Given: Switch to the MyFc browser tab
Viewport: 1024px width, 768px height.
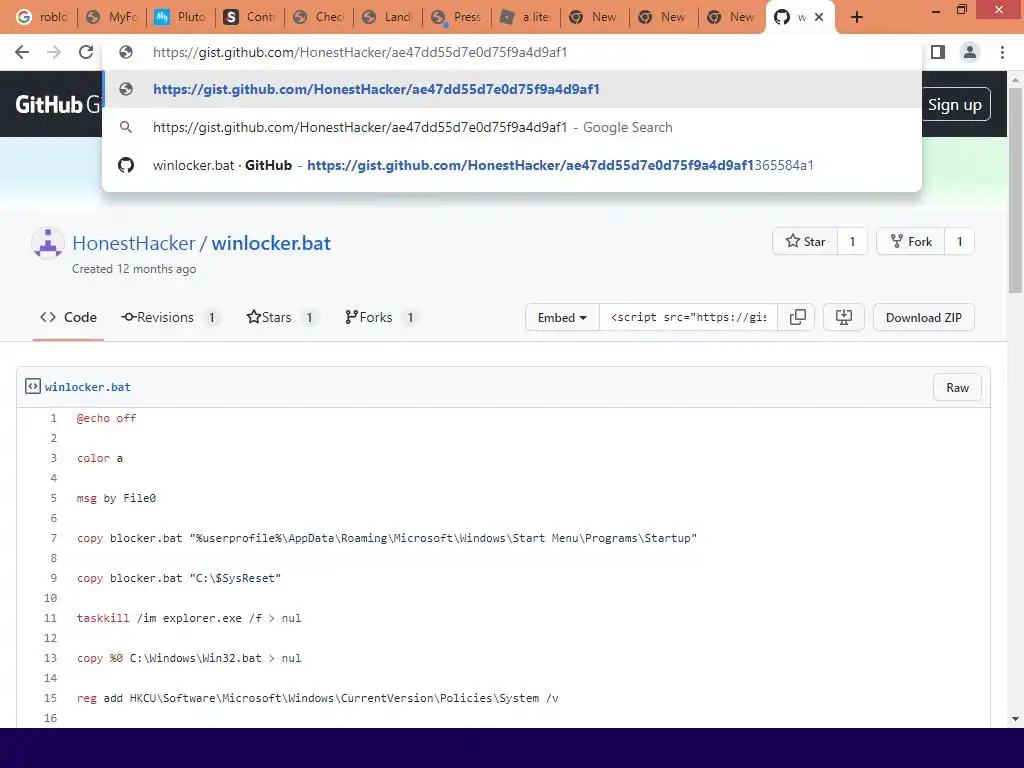Looking at the screenshot, I should (x=112, y=17).
